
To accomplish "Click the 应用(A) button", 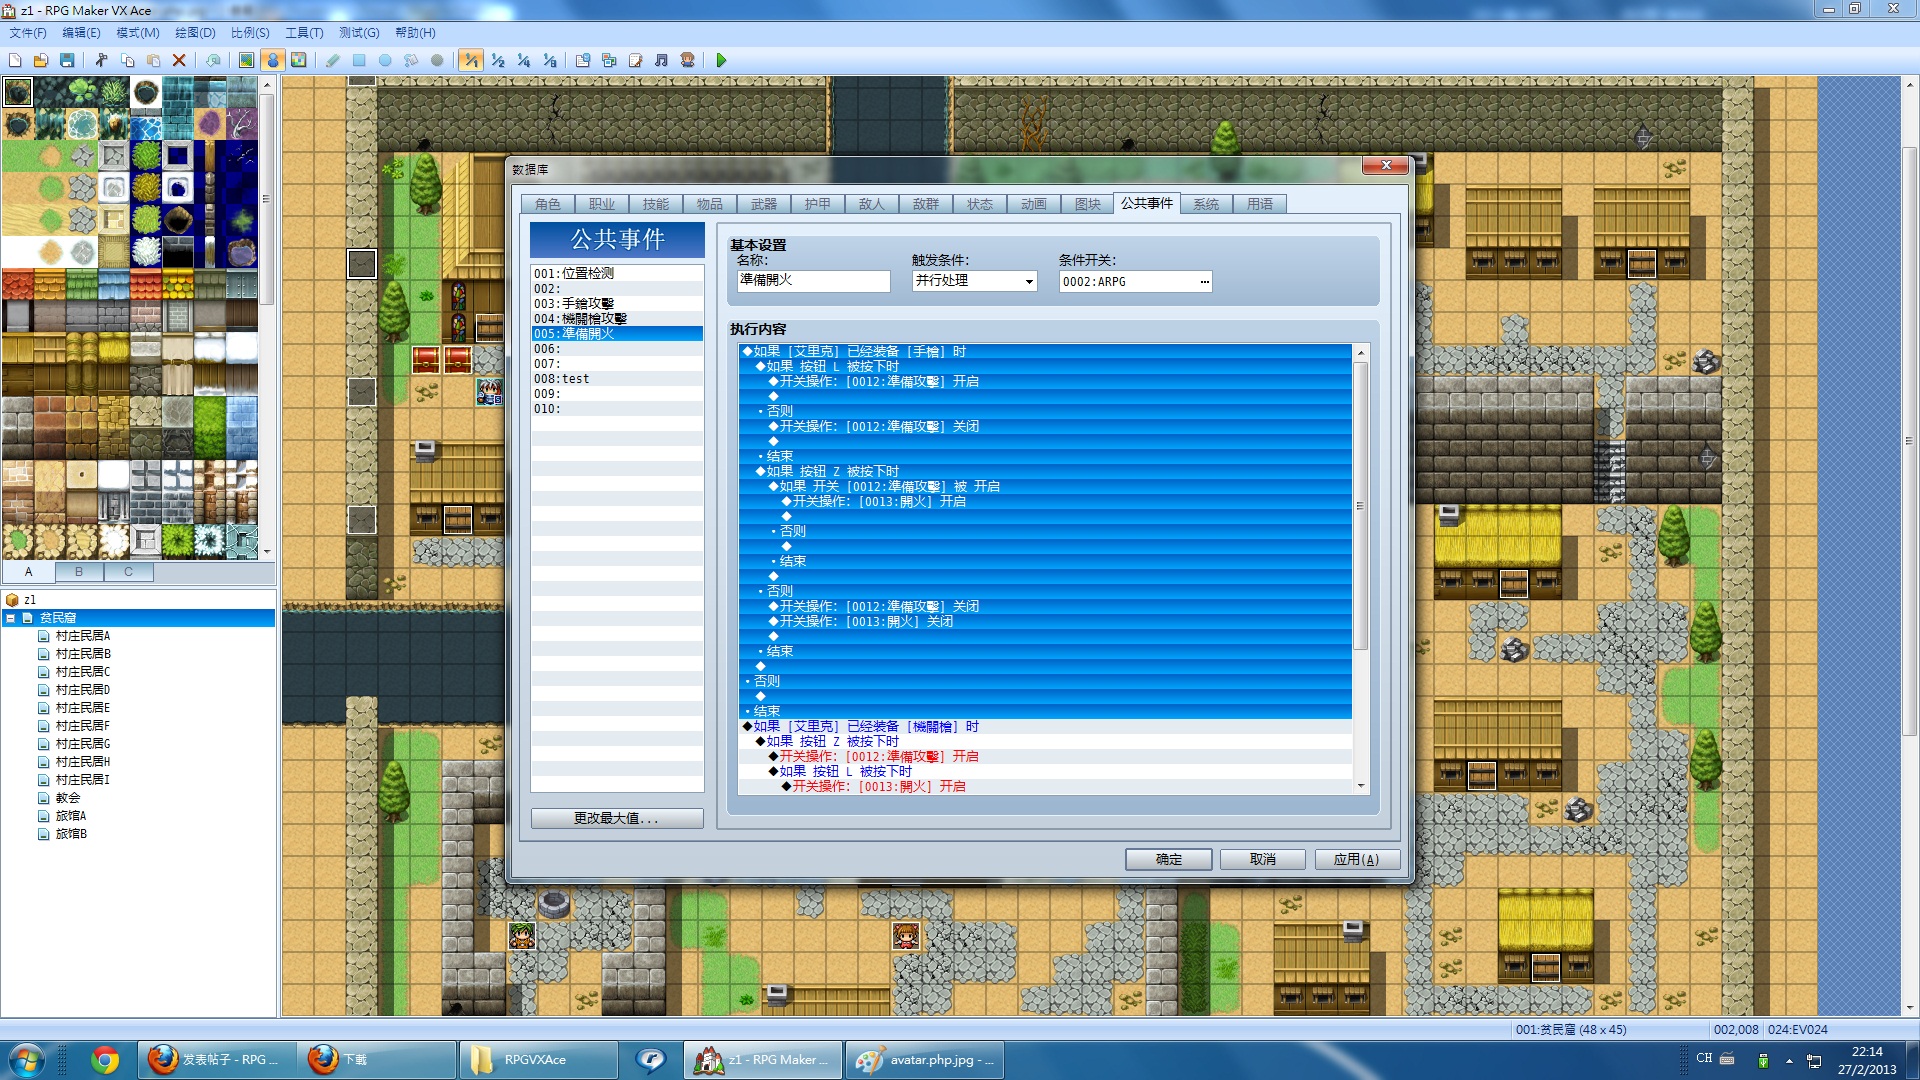I will point(1356,859).
